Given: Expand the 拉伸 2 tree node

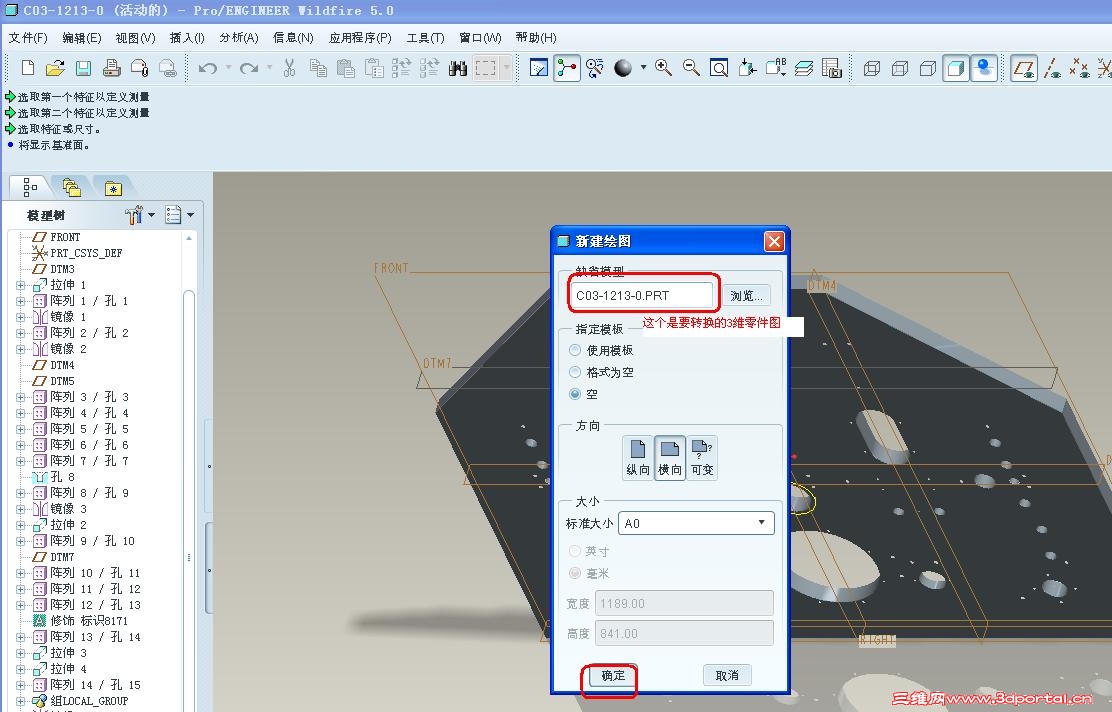Looking at the screenshot, I should point(21,525).
